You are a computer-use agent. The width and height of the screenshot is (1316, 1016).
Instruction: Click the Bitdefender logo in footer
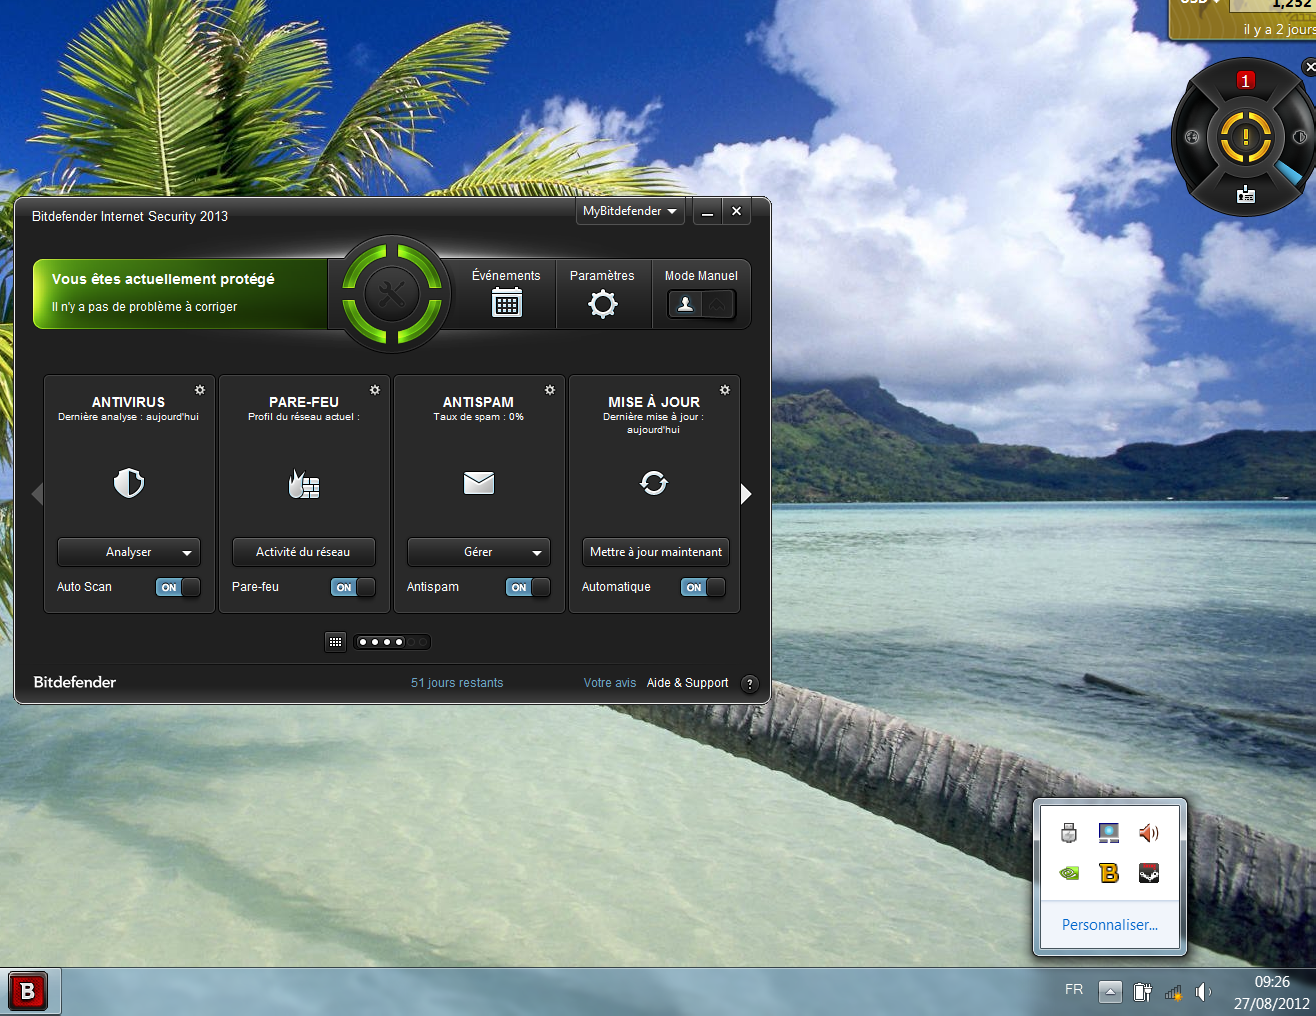point(75,682)
